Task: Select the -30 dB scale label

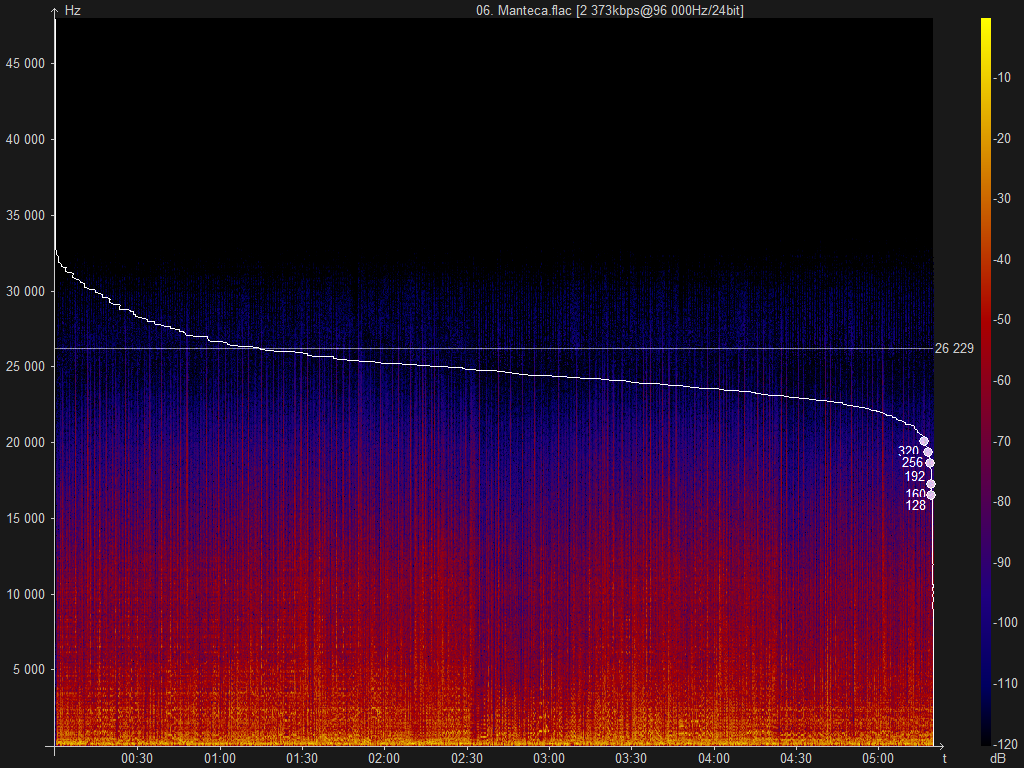Action: tap(1002, 198)
